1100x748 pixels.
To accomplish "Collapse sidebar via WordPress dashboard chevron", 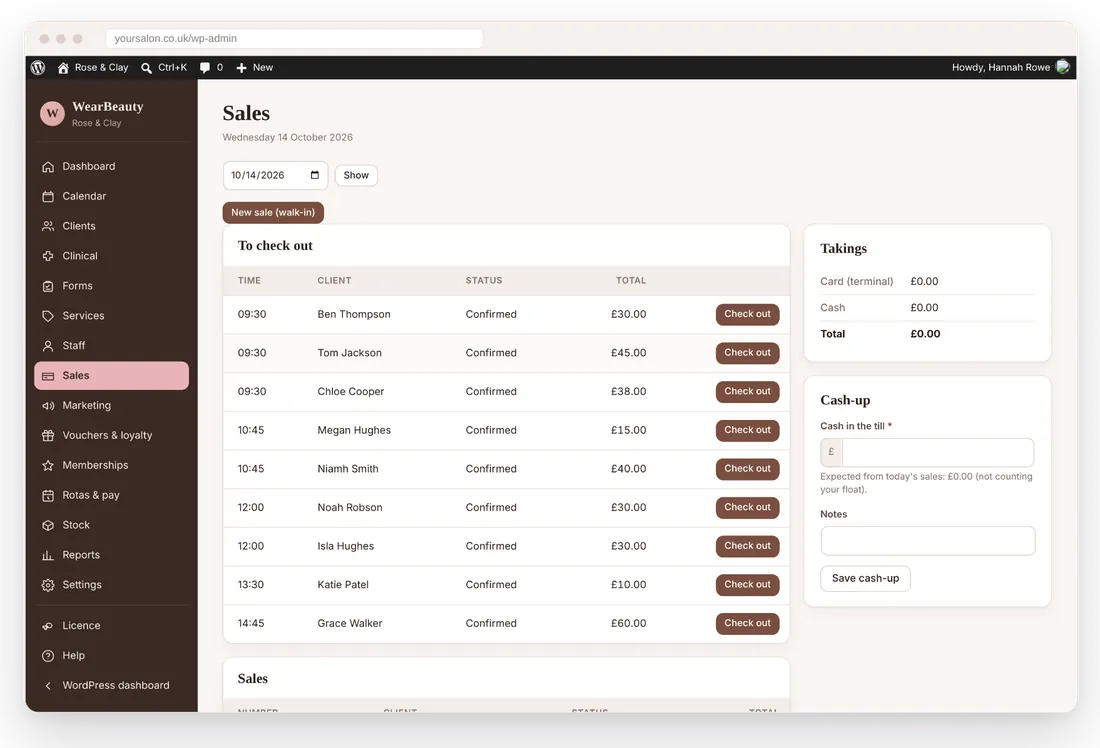I will pyautogui.click(x=48, y=686).
